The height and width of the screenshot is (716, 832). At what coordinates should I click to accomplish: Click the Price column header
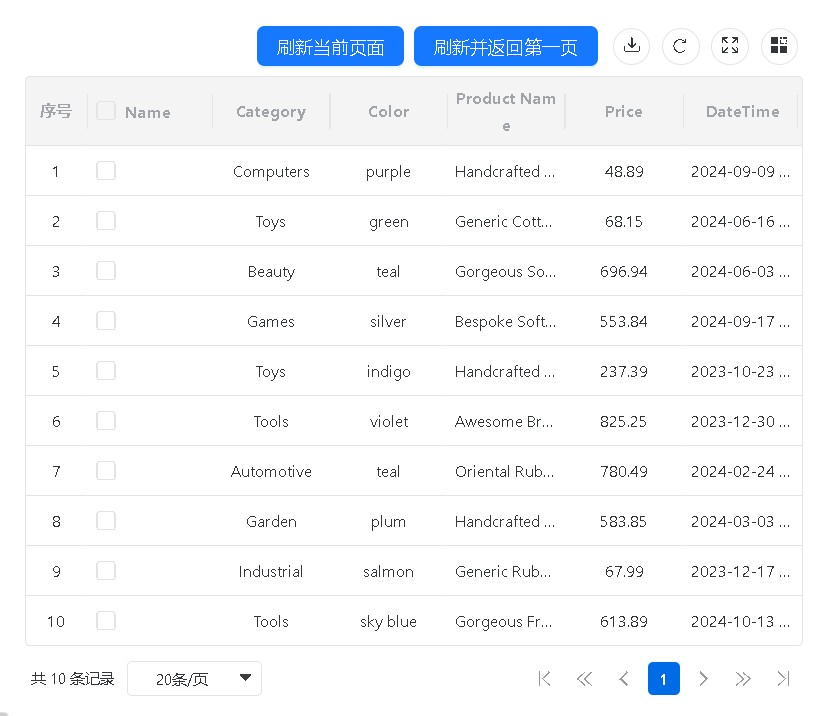tap(623, 112)
